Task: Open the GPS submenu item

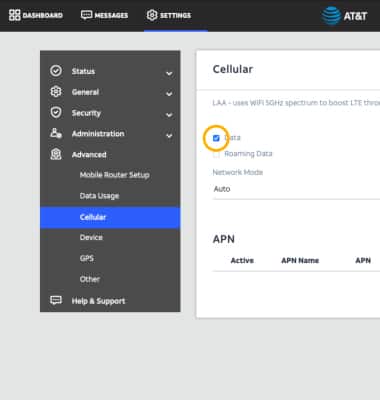Action: [x=87, y=258]
